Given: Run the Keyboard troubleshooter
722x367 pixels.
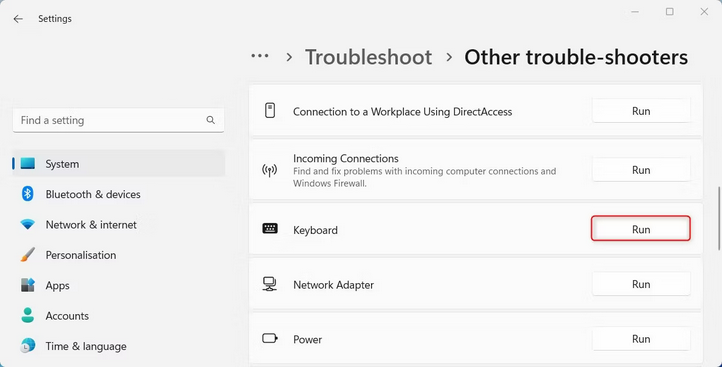Looking at the screenshot, I should point(641,229).
